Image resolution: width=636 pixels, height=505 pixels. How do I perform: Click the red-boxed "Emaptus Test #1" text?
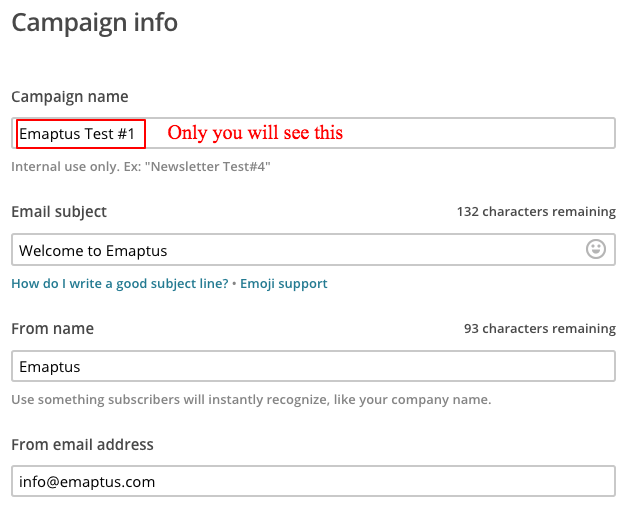point(81,133)
